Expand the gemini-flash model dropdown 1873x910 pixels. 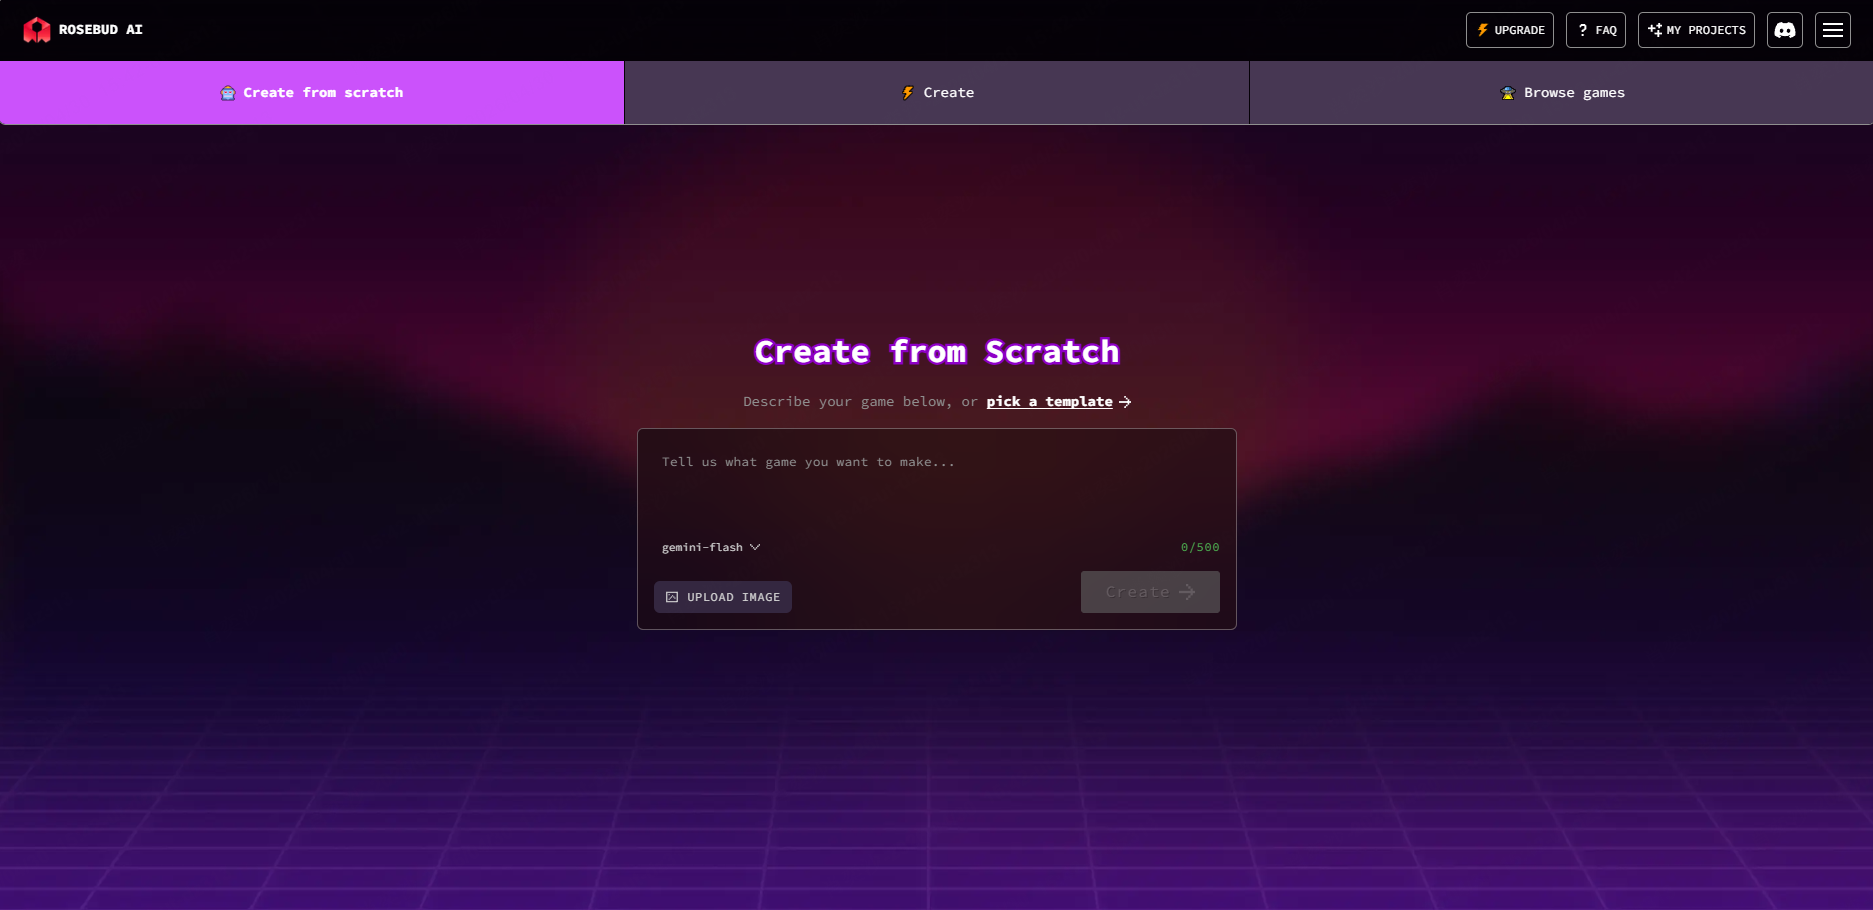tap(711, 547)
